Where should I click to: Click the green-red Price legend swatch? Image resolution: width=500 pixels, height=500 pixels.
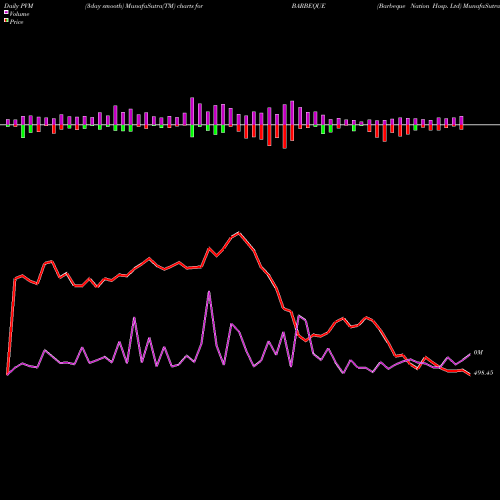pos(6,21)
